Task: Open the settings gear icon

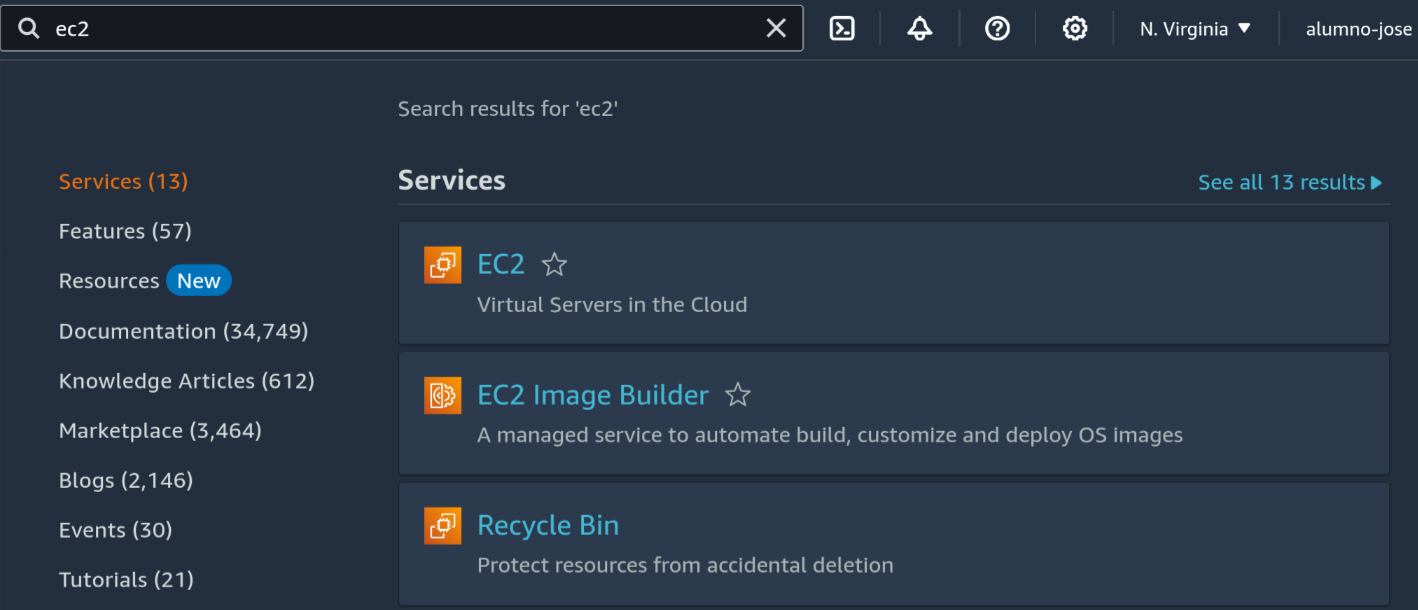Action: coord(1075,29)
